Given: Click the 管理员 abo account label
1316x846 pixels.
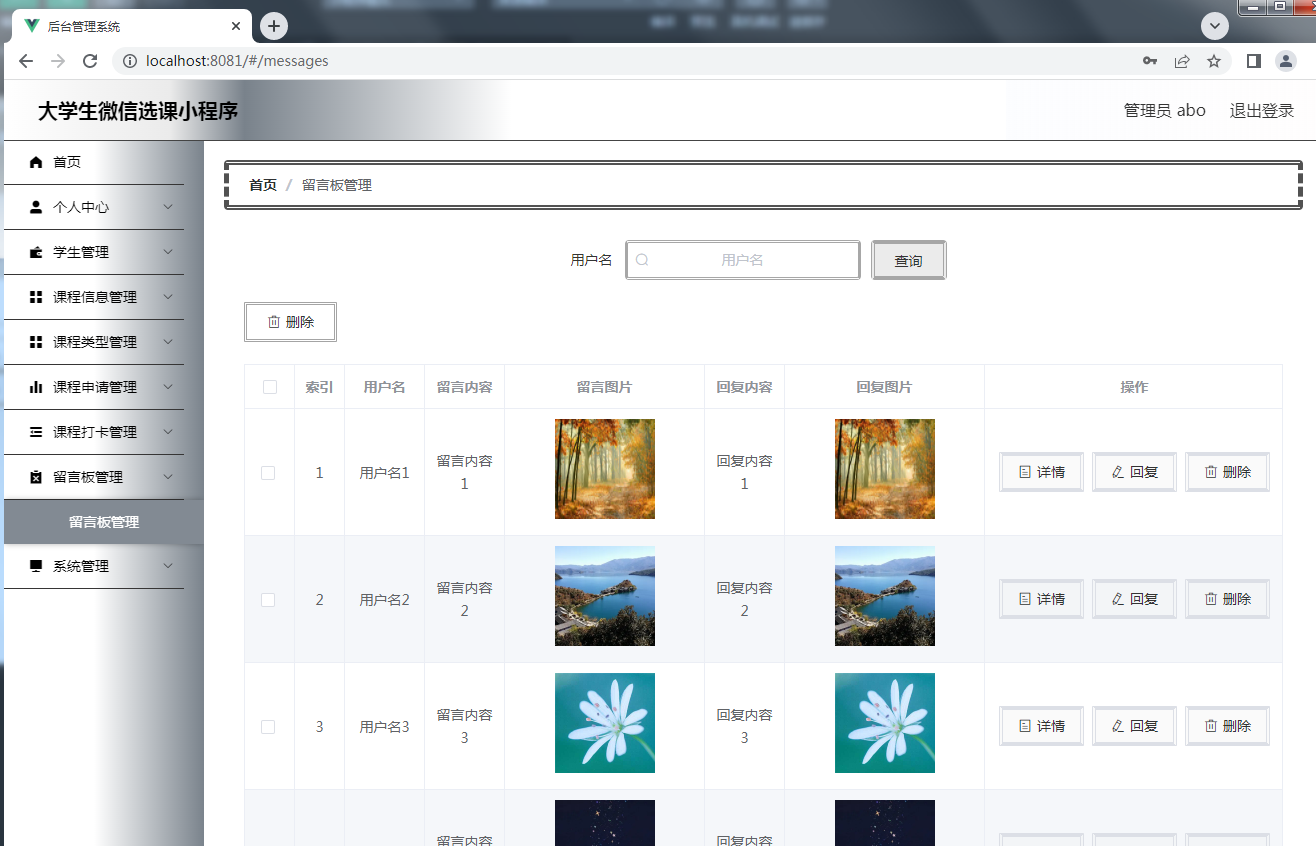Looking at the screenshot, I should coord(1165,111).
